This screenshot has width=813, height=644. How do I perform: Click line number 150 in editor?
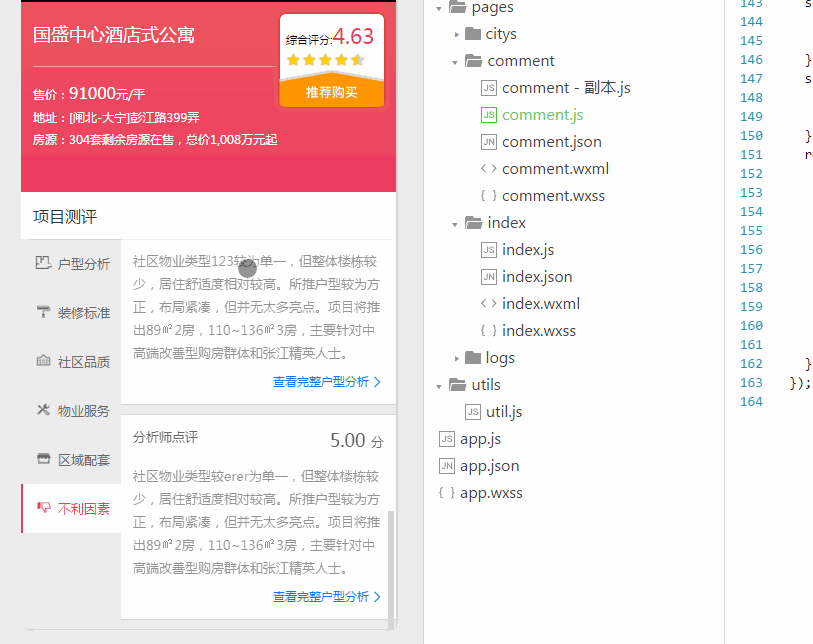[751, 135]
